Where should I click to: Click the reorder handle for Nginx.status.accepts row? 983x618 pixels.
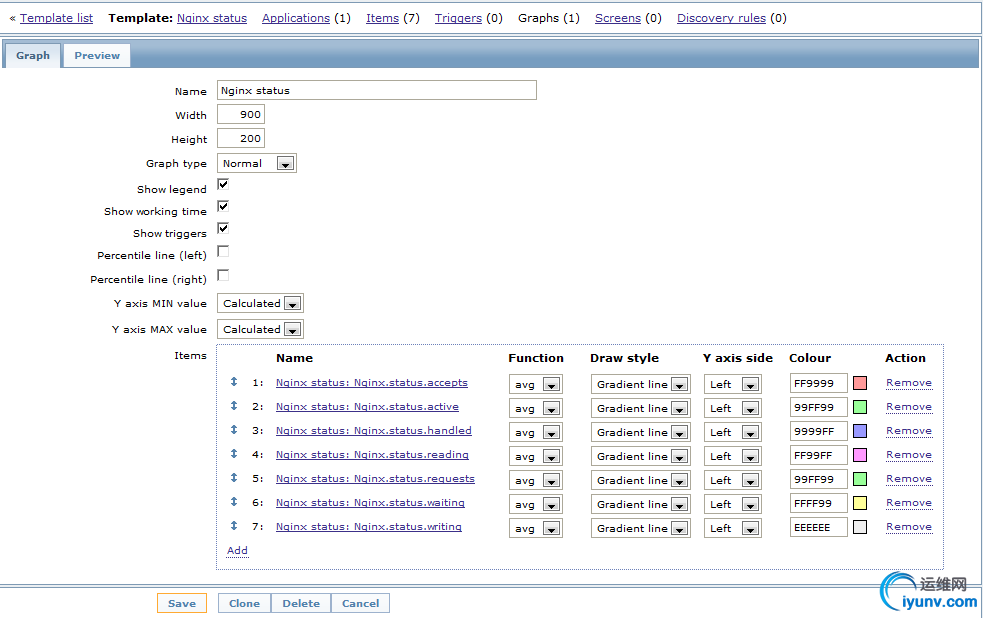[x=234, y=382]
